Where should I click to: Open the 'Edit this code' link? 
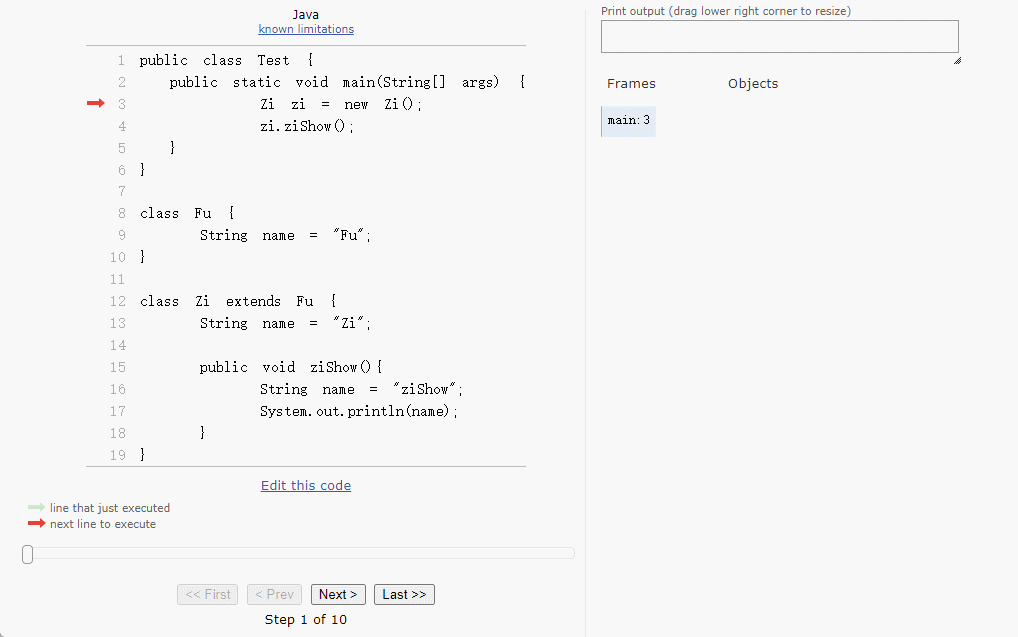tap(306, 486)
